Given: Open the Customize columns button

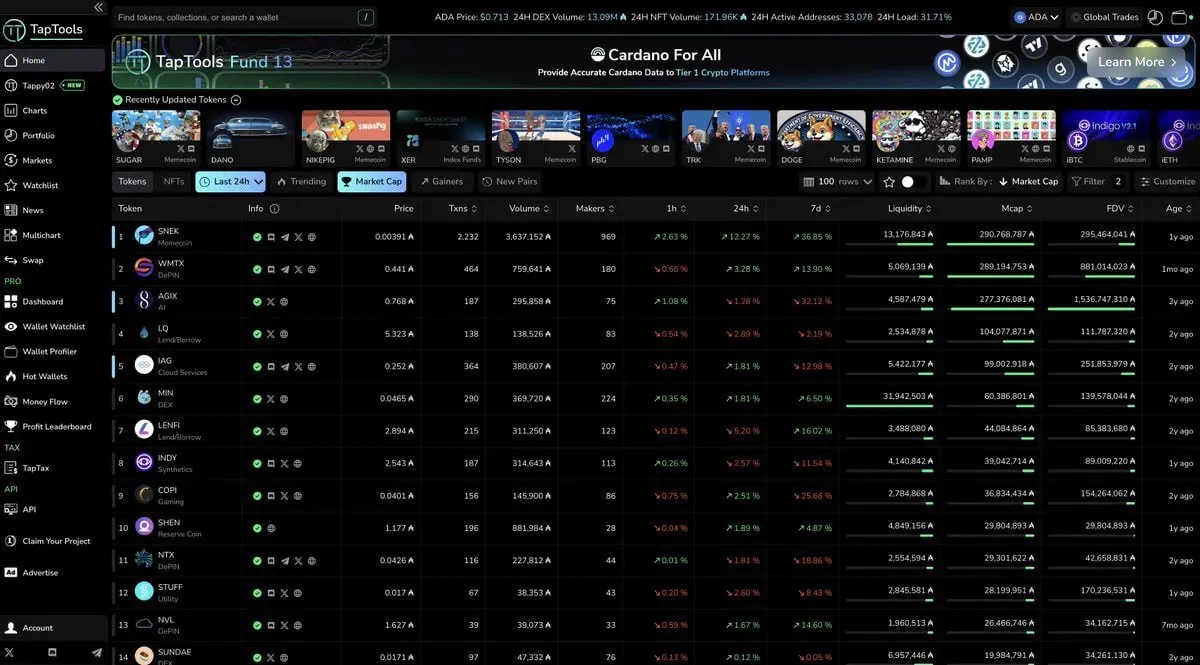Looking at the screenshot, I should coord(1167,182).
